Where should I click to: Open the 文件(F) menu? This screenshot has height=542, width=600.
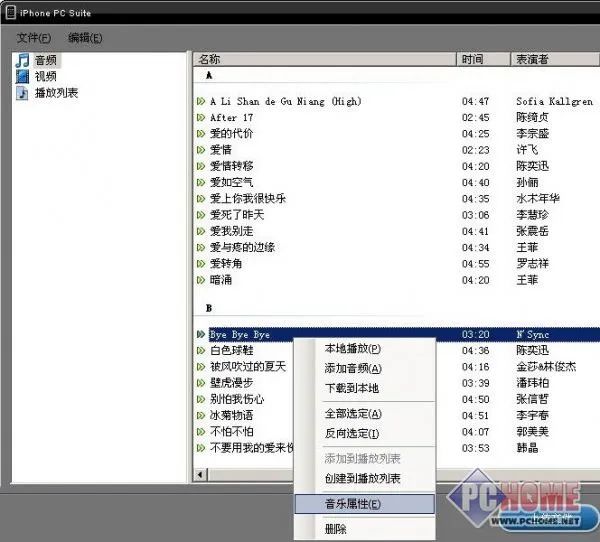coord(34,38)
